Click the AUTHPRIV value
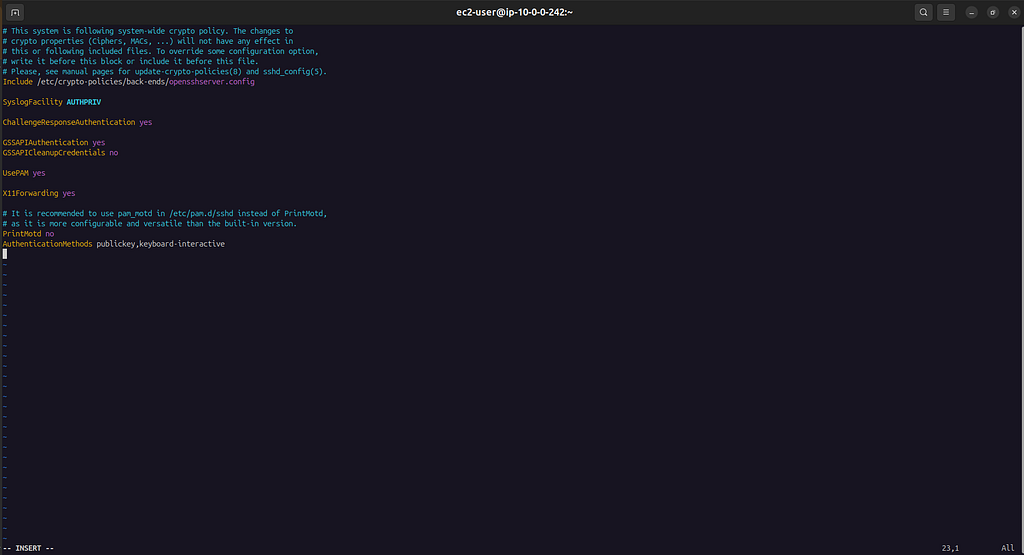 pos(84,102)
